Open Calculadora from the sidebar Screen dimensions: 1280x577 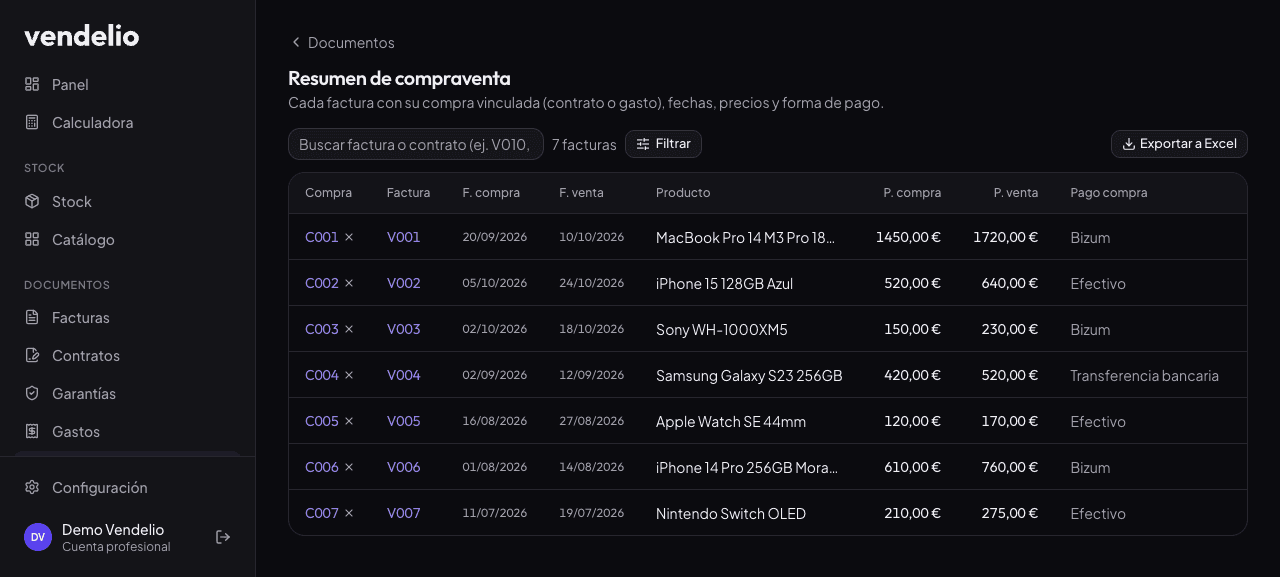tap(128, 122)
